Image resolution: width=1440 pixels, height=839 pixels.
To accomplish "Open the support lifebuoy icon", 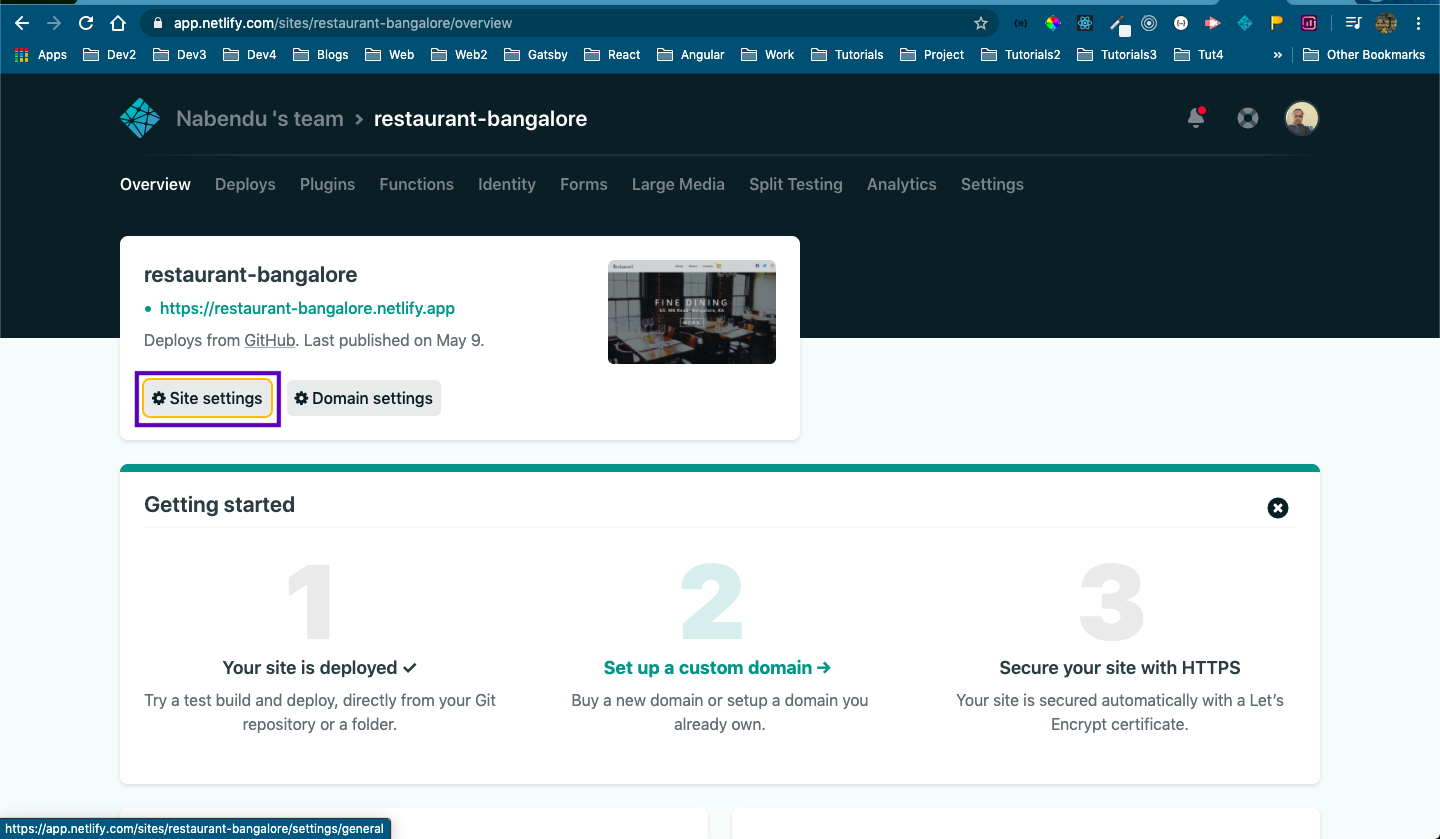I will [x=1248, y=119].
